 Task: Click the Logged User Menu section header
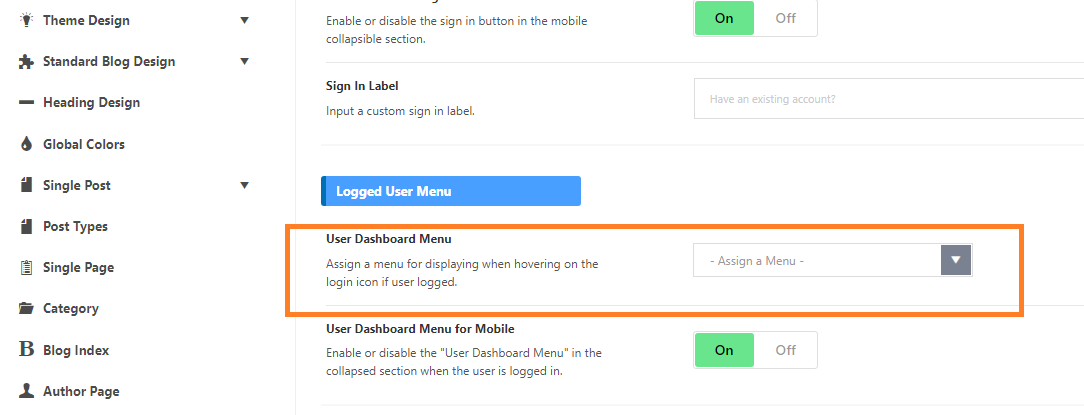click(x=451, y=191)
